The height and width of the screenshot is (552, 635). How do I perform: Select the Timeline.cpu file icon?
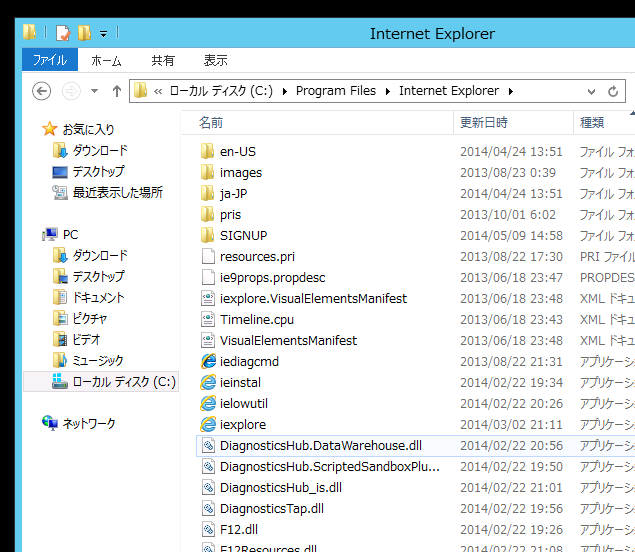(208, 320)
